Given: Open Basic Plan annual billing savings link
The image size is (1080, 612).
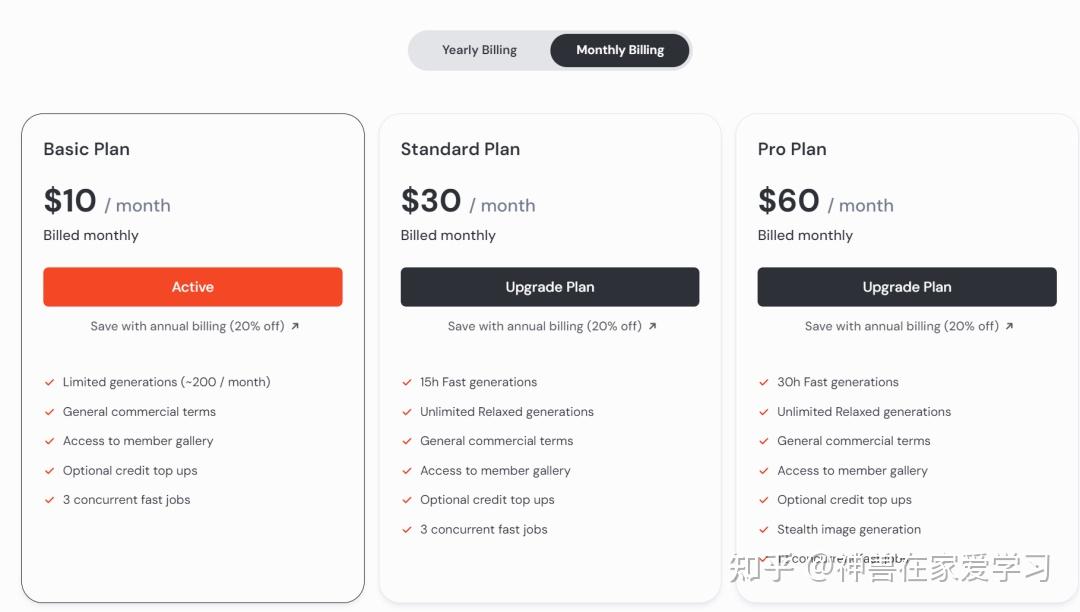Looking at the screenshot, I should click(x=187, y=326).
